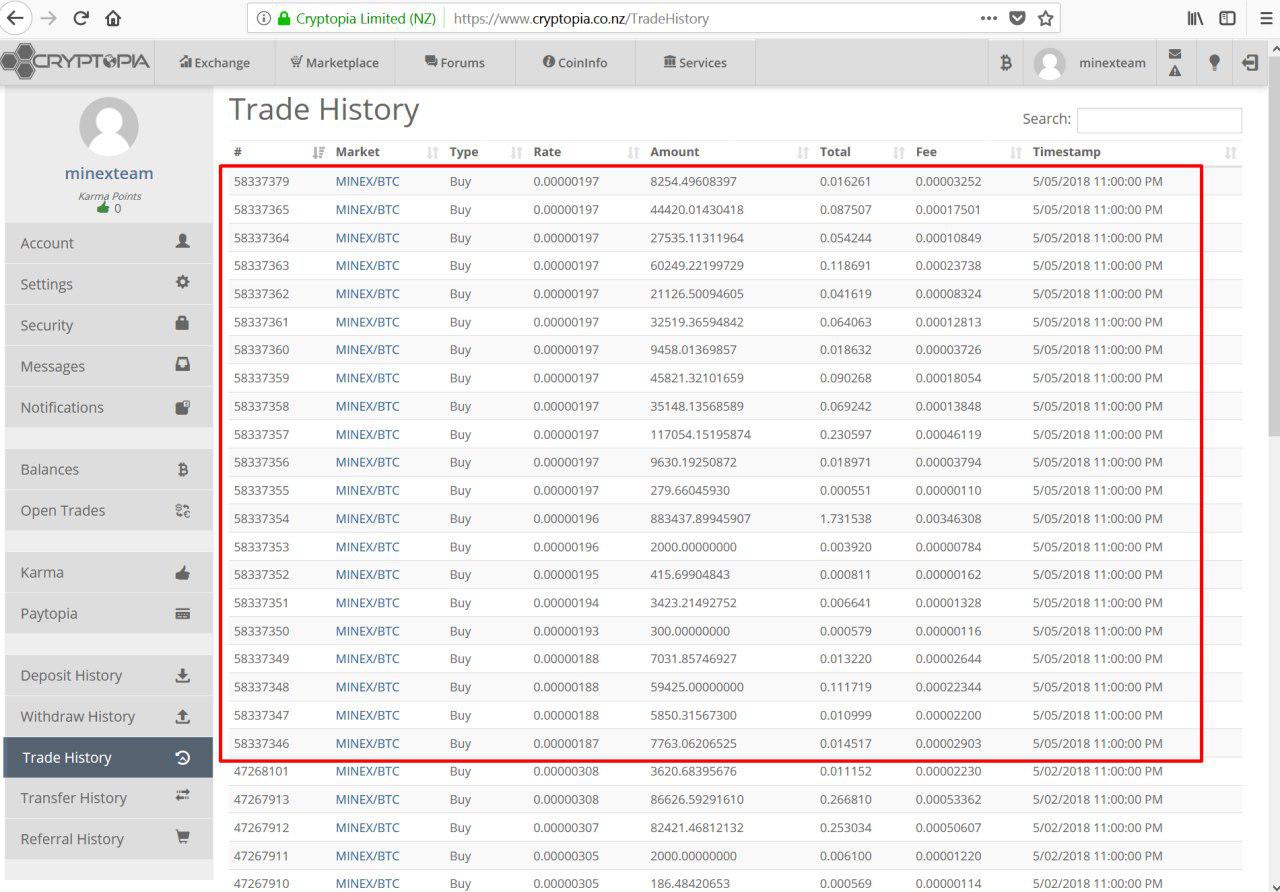1280x892 pixels.
Task: Click the browser forward arrow
Action: (49, 18)
